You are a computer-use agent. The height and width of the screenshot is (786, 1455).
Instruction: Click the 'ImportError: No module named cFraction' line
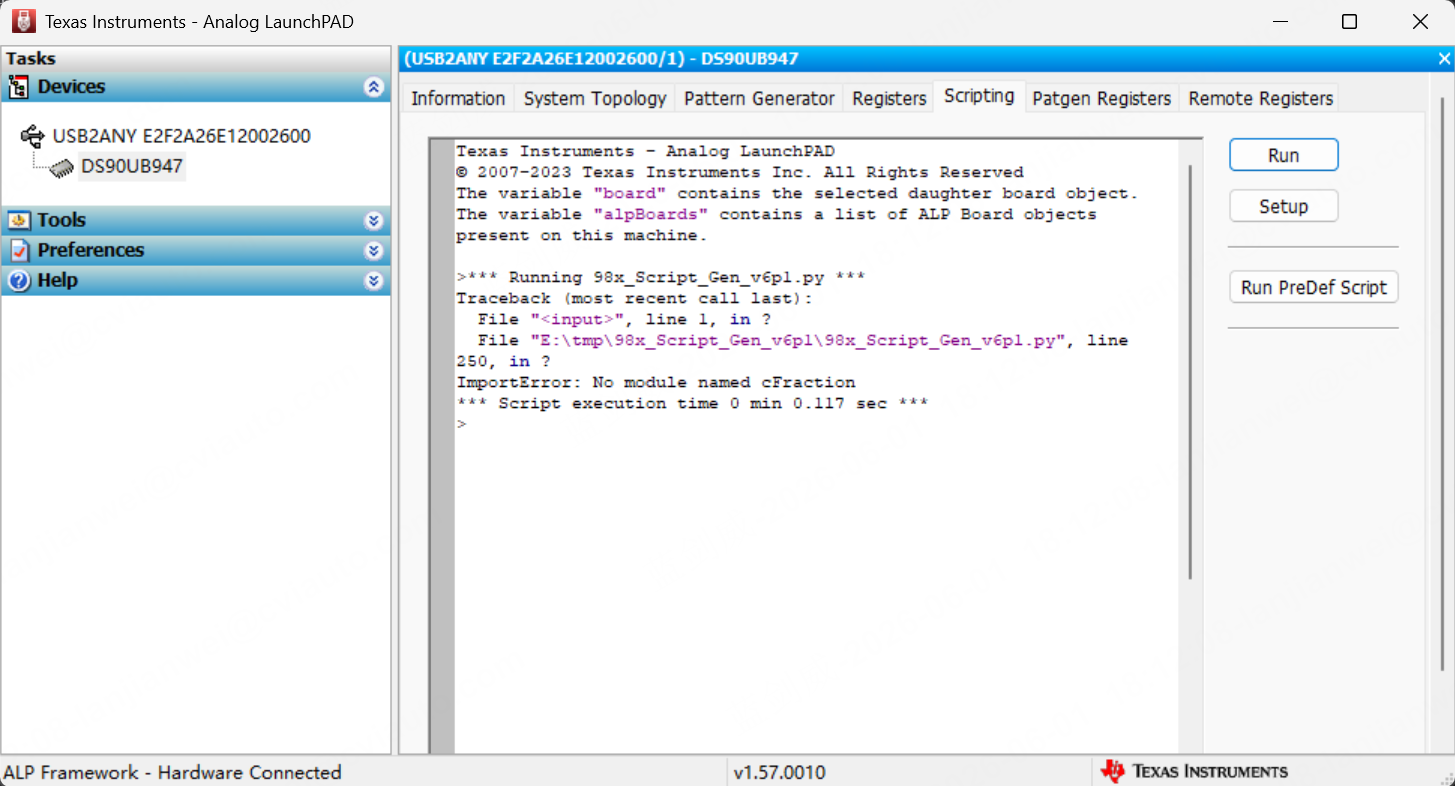pos(656,382)
